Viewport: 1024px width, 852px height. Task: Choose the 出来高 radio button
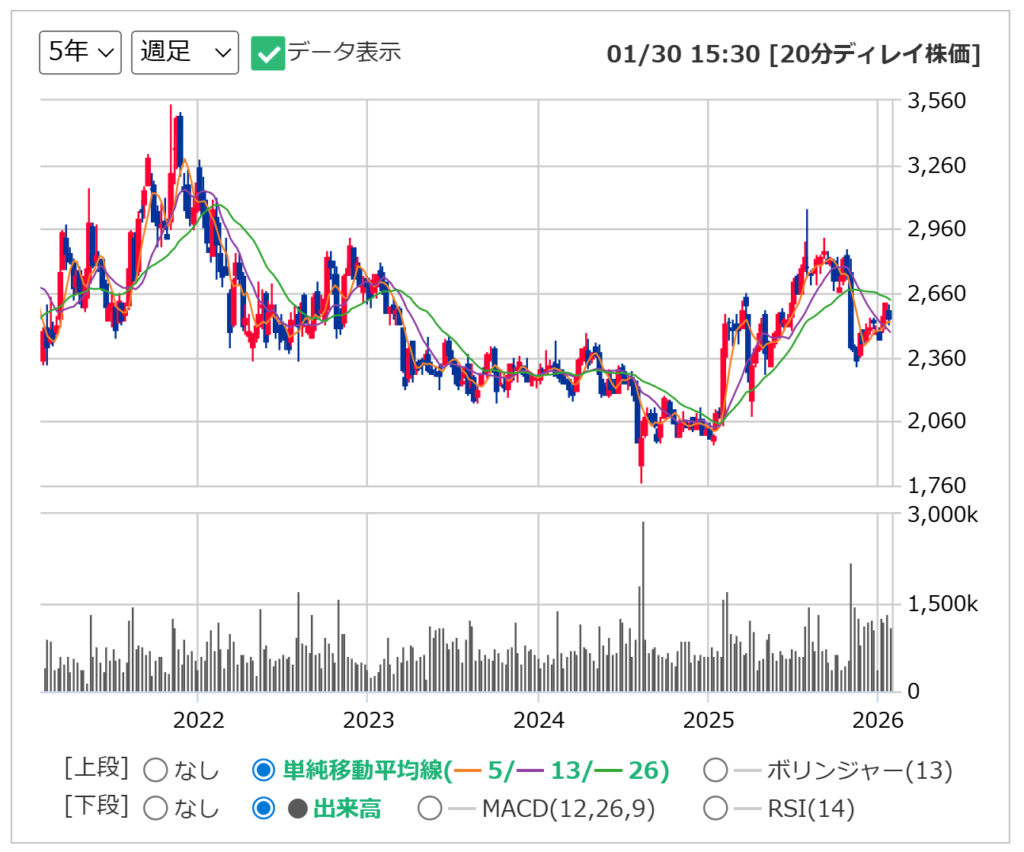263,808
